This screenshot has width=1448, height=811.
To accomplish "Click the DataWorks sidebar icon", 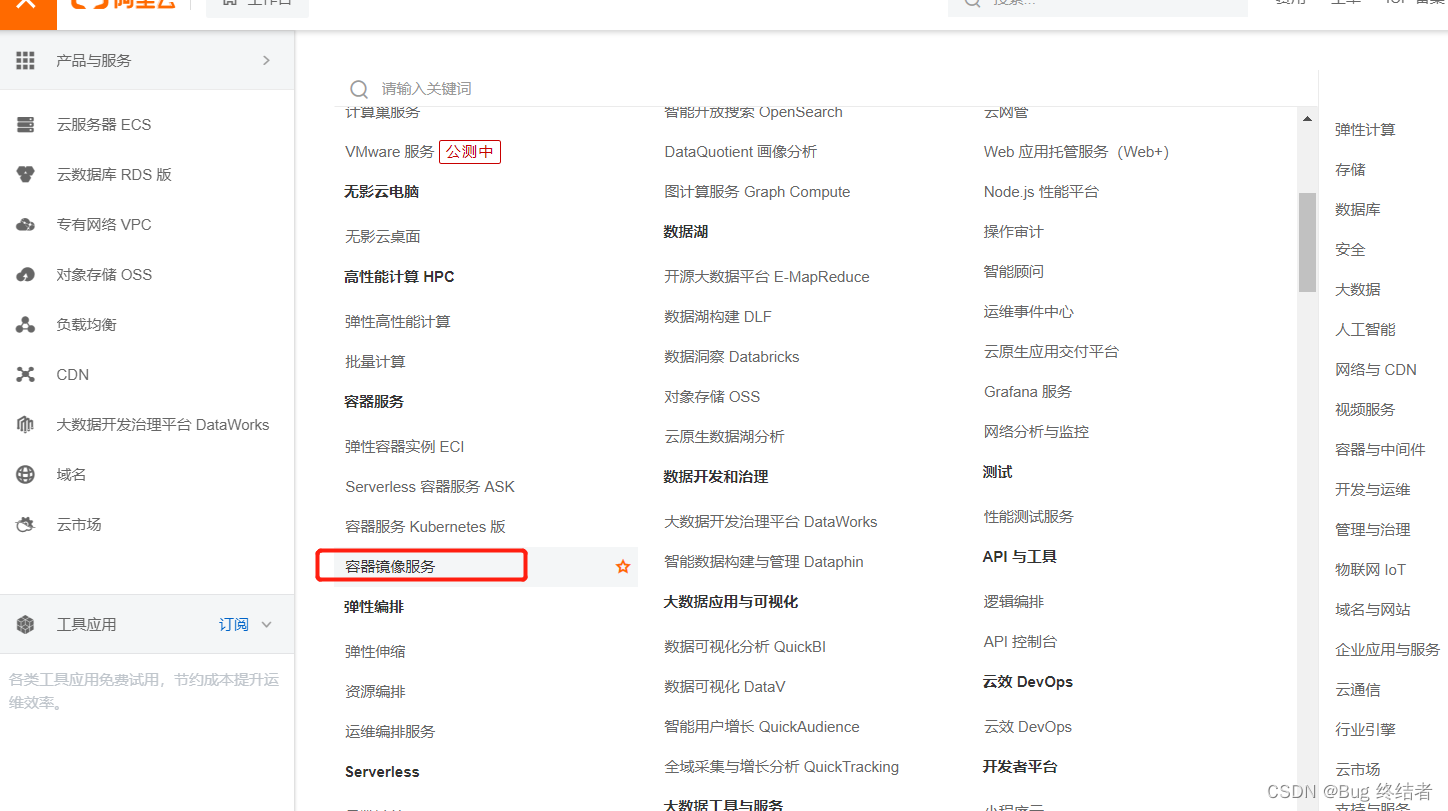I will click(x=25, y=425).
